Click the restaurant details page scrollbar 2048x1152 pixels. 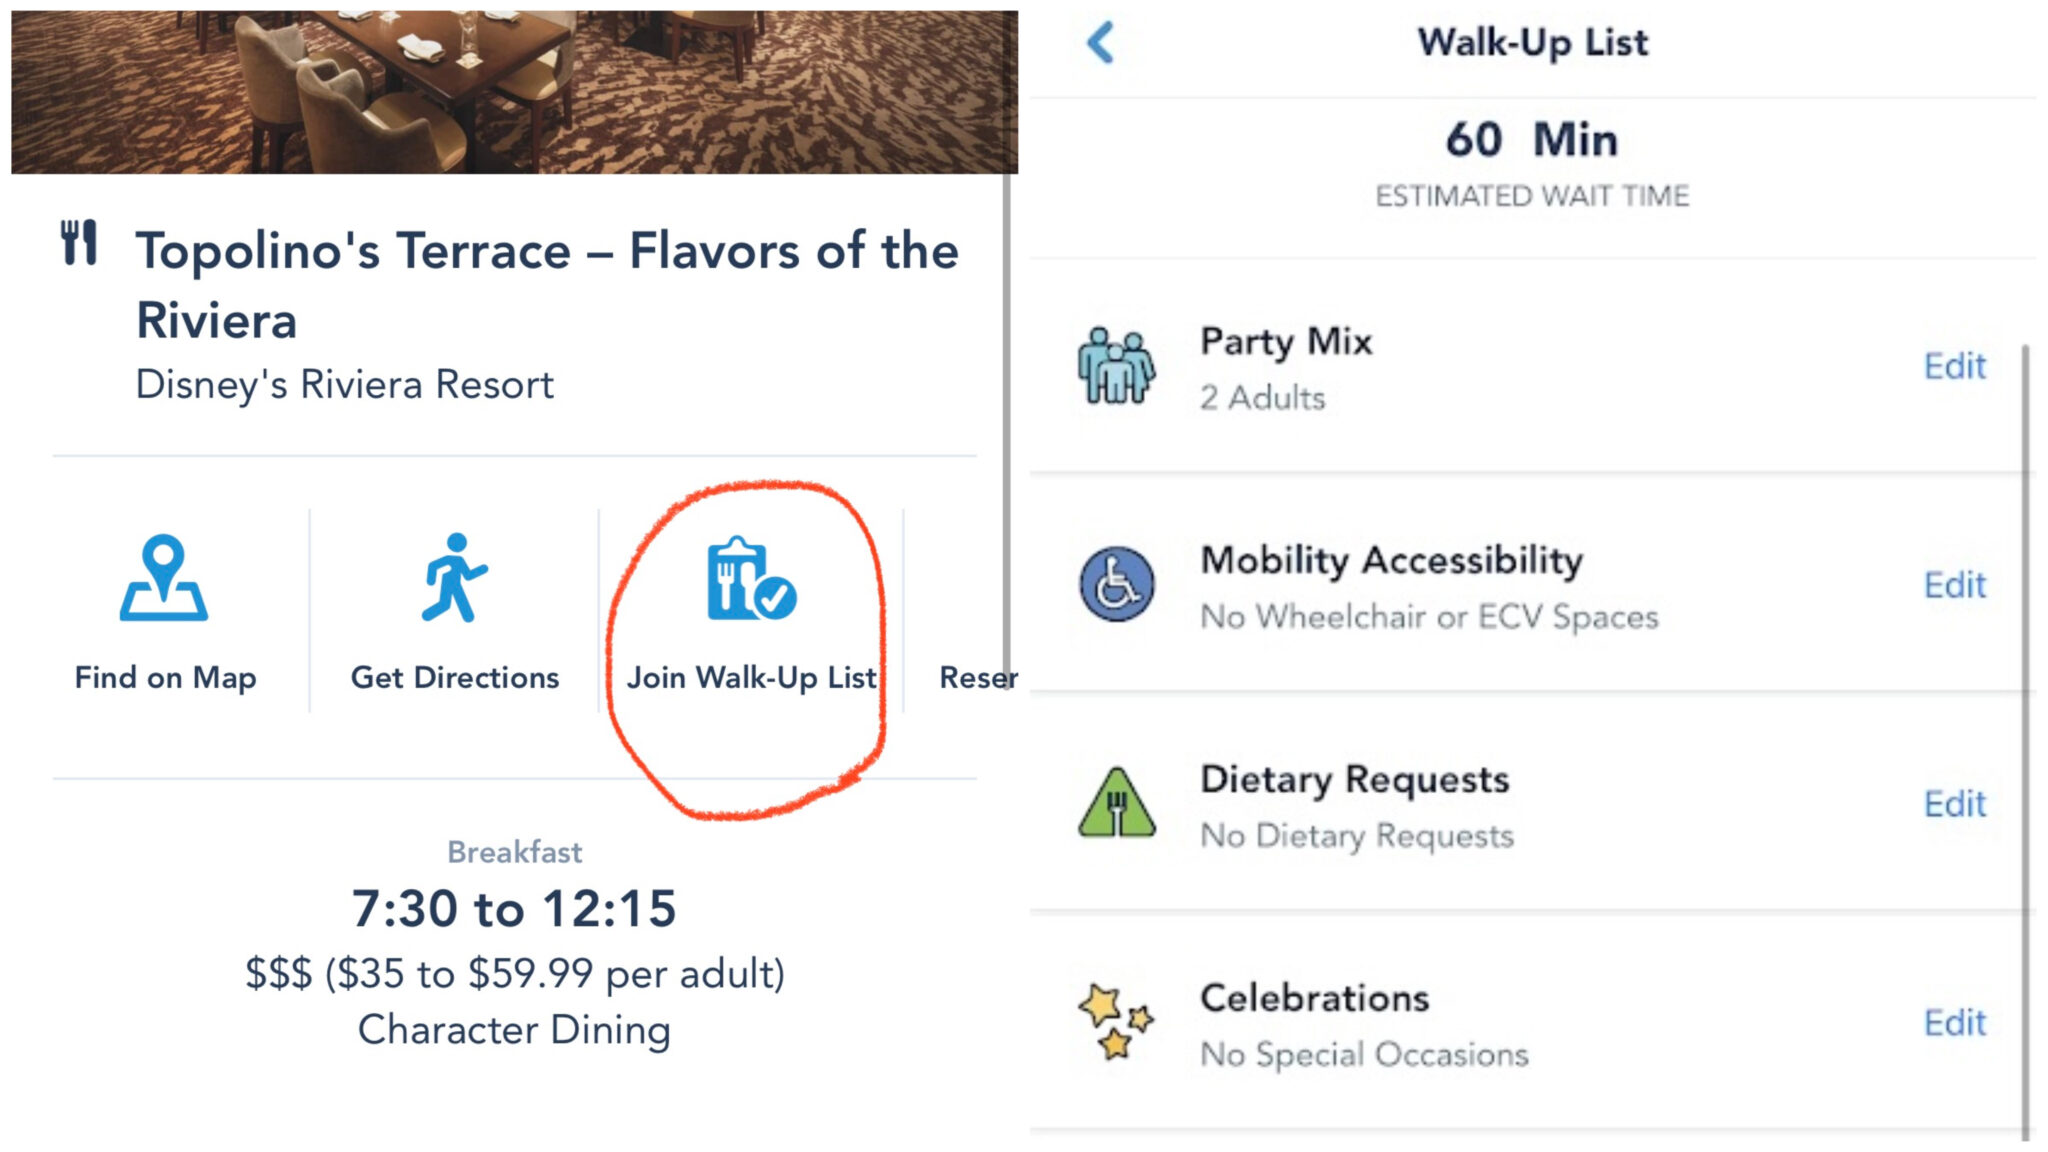1007,420
